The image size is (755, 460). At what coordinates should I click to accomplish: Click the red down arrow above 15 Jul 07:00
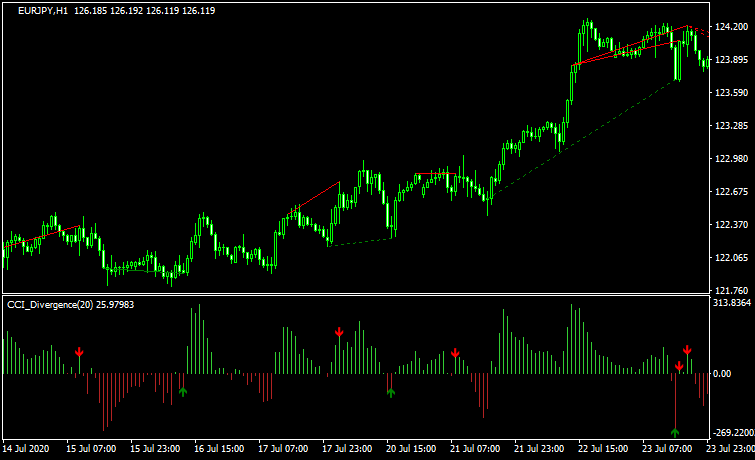(x=79, y=352)
